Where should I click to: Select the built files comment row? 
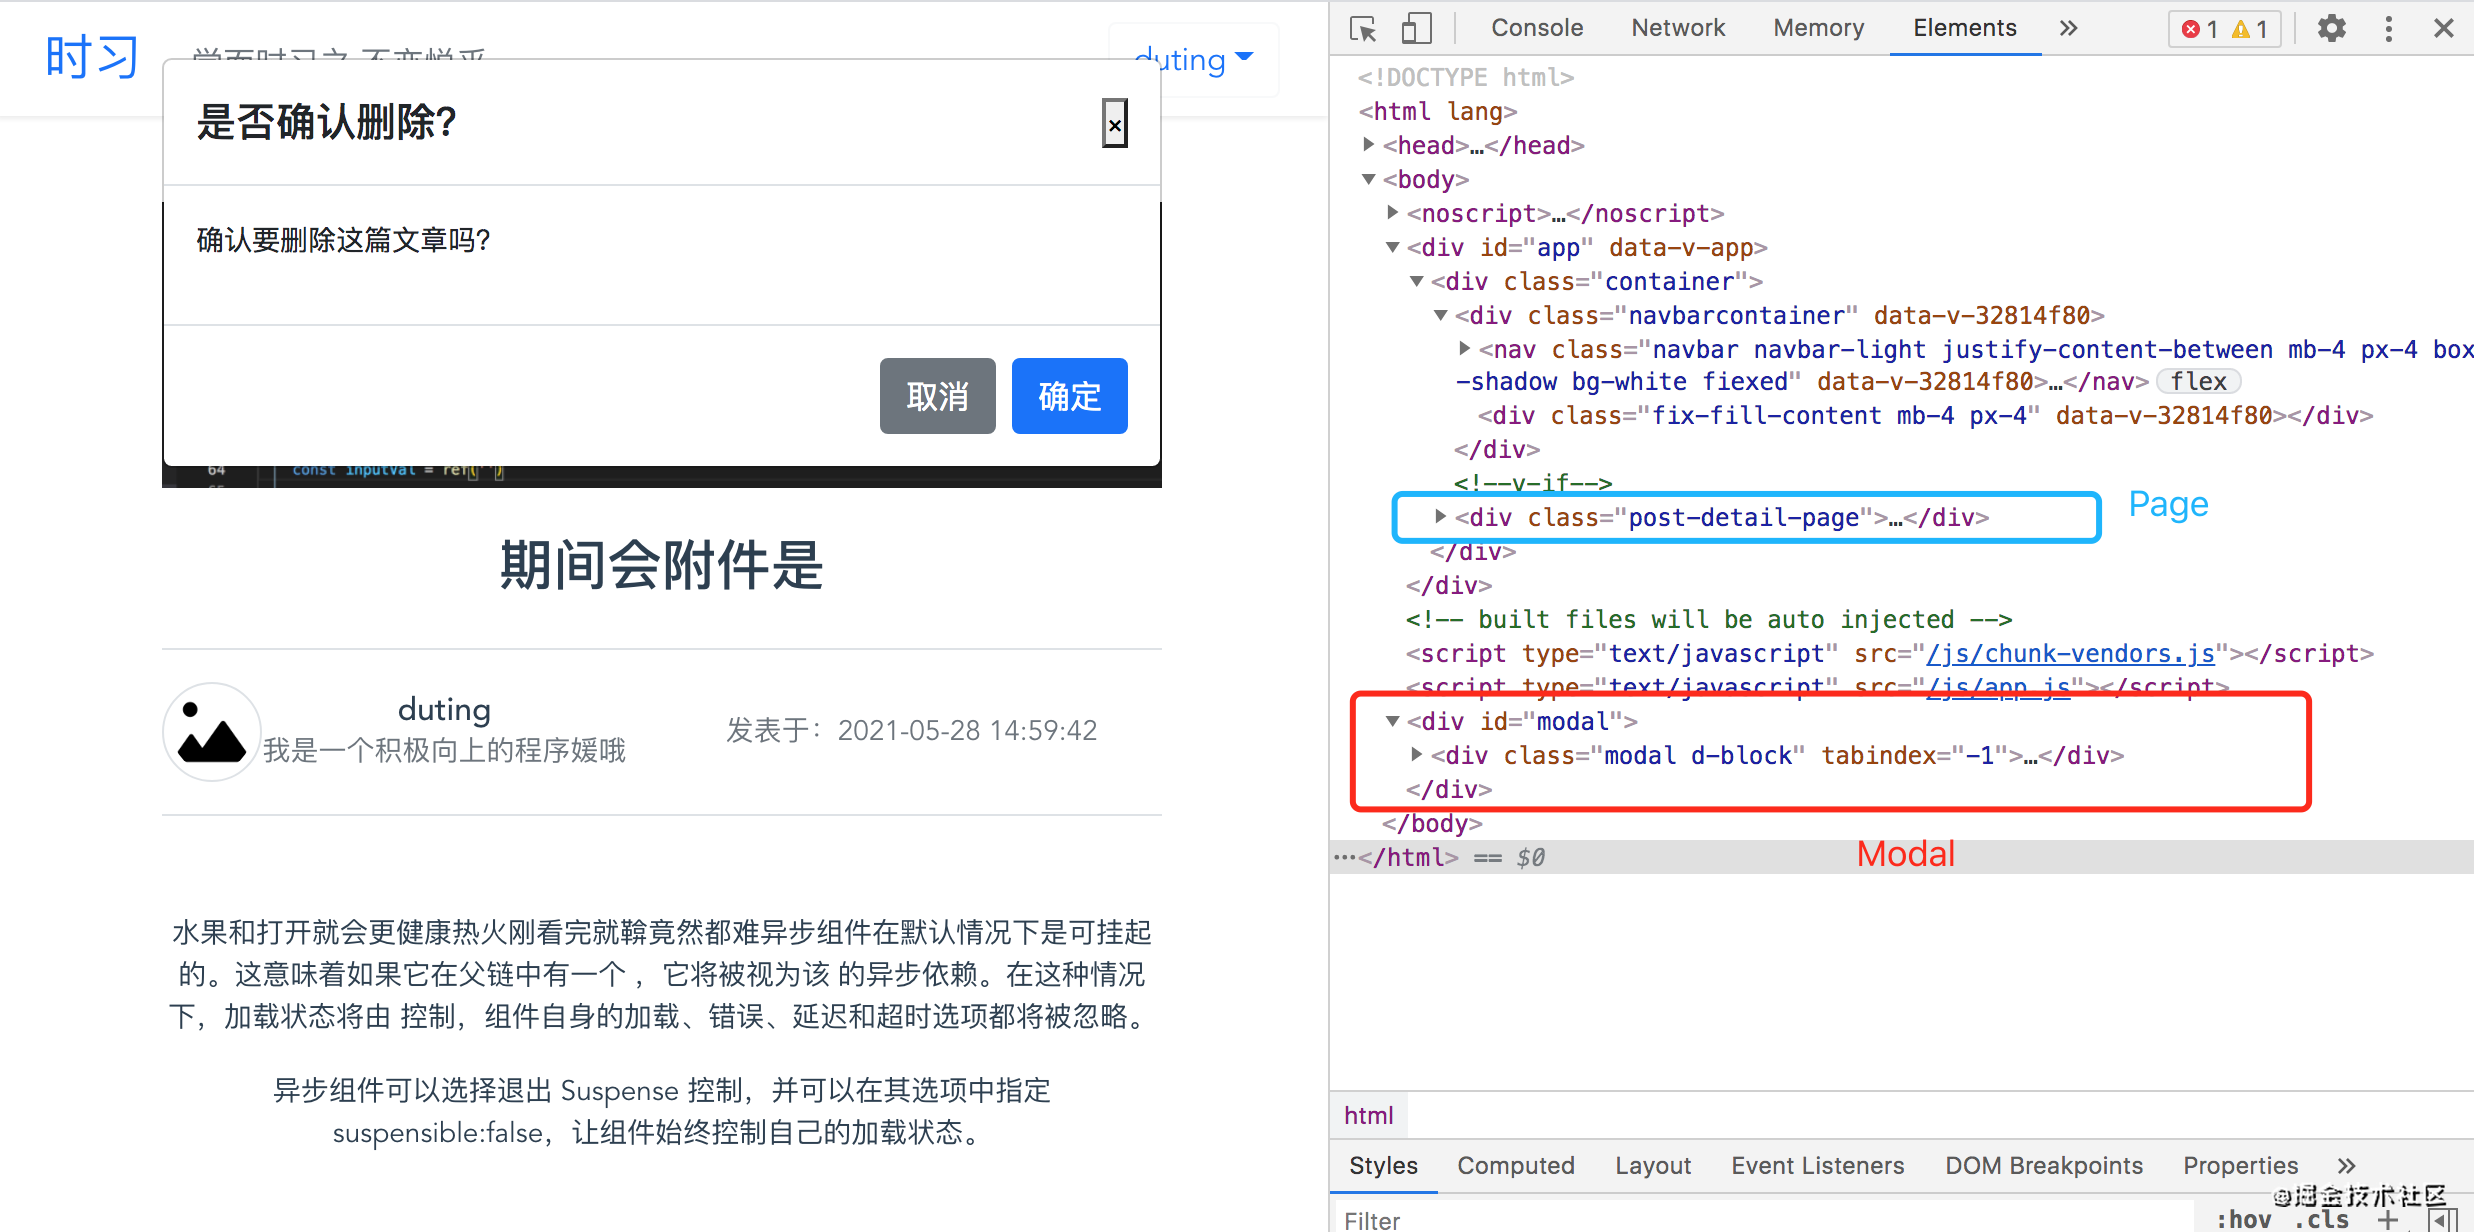1709,619
